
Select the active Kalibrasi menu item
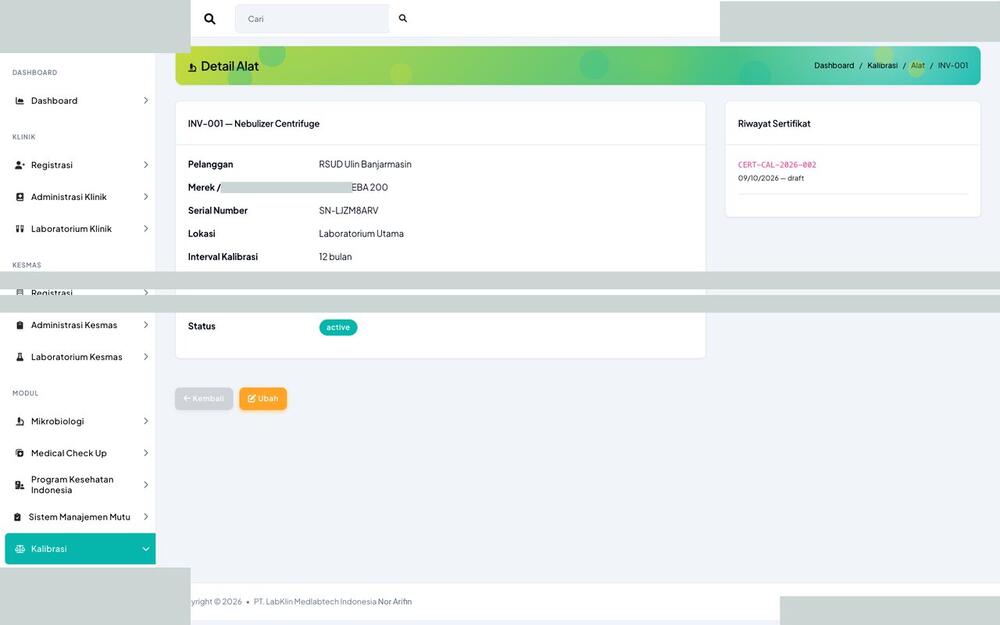click(x=80, y=549)
